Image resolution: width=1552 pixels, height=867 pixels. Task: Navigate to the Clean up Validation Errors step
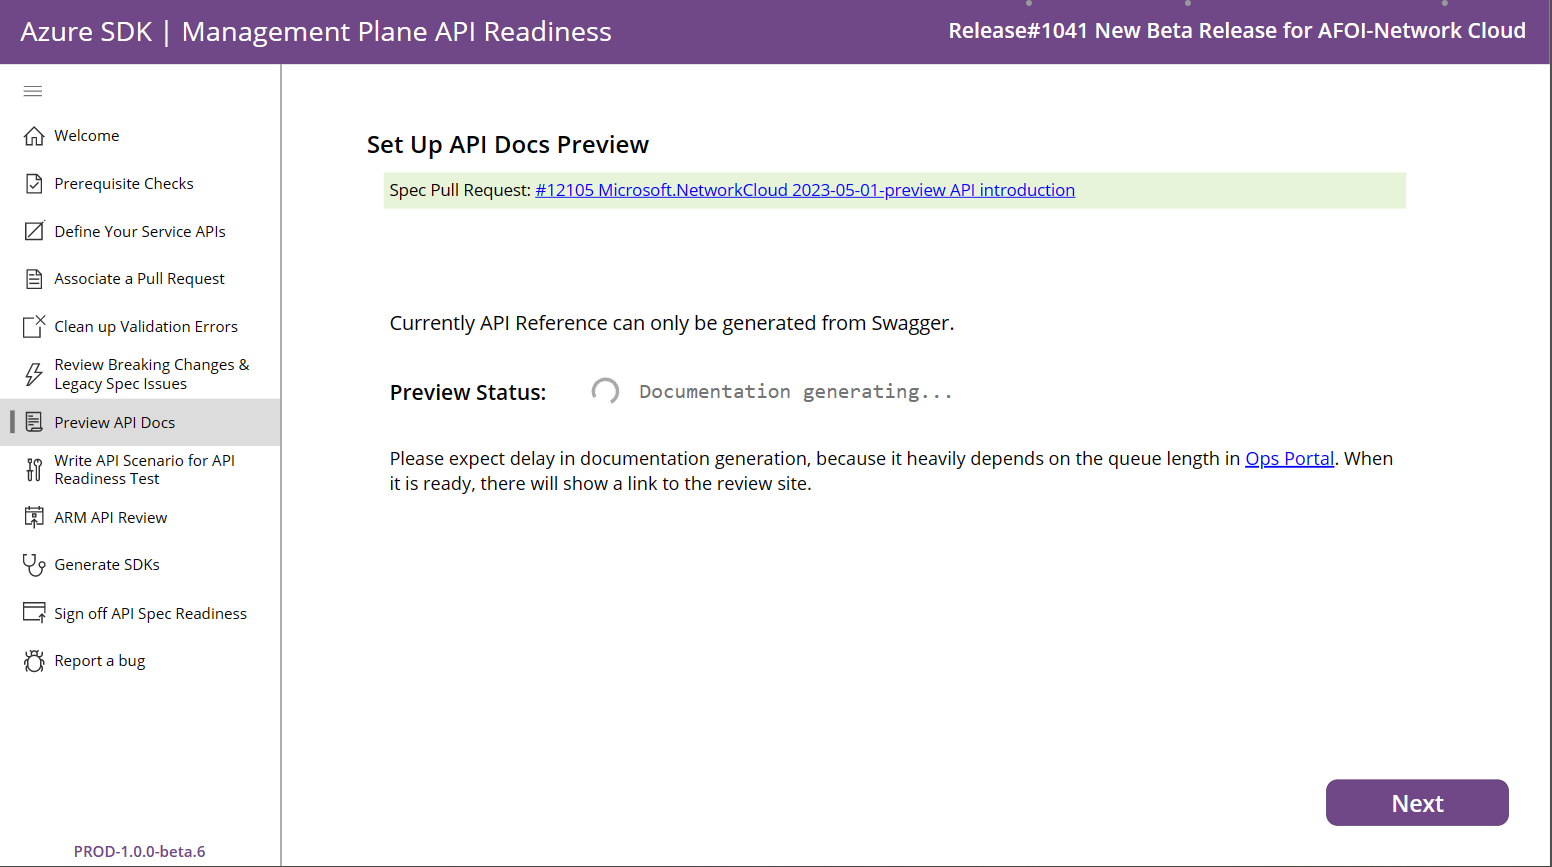click(x=146, y=326)
